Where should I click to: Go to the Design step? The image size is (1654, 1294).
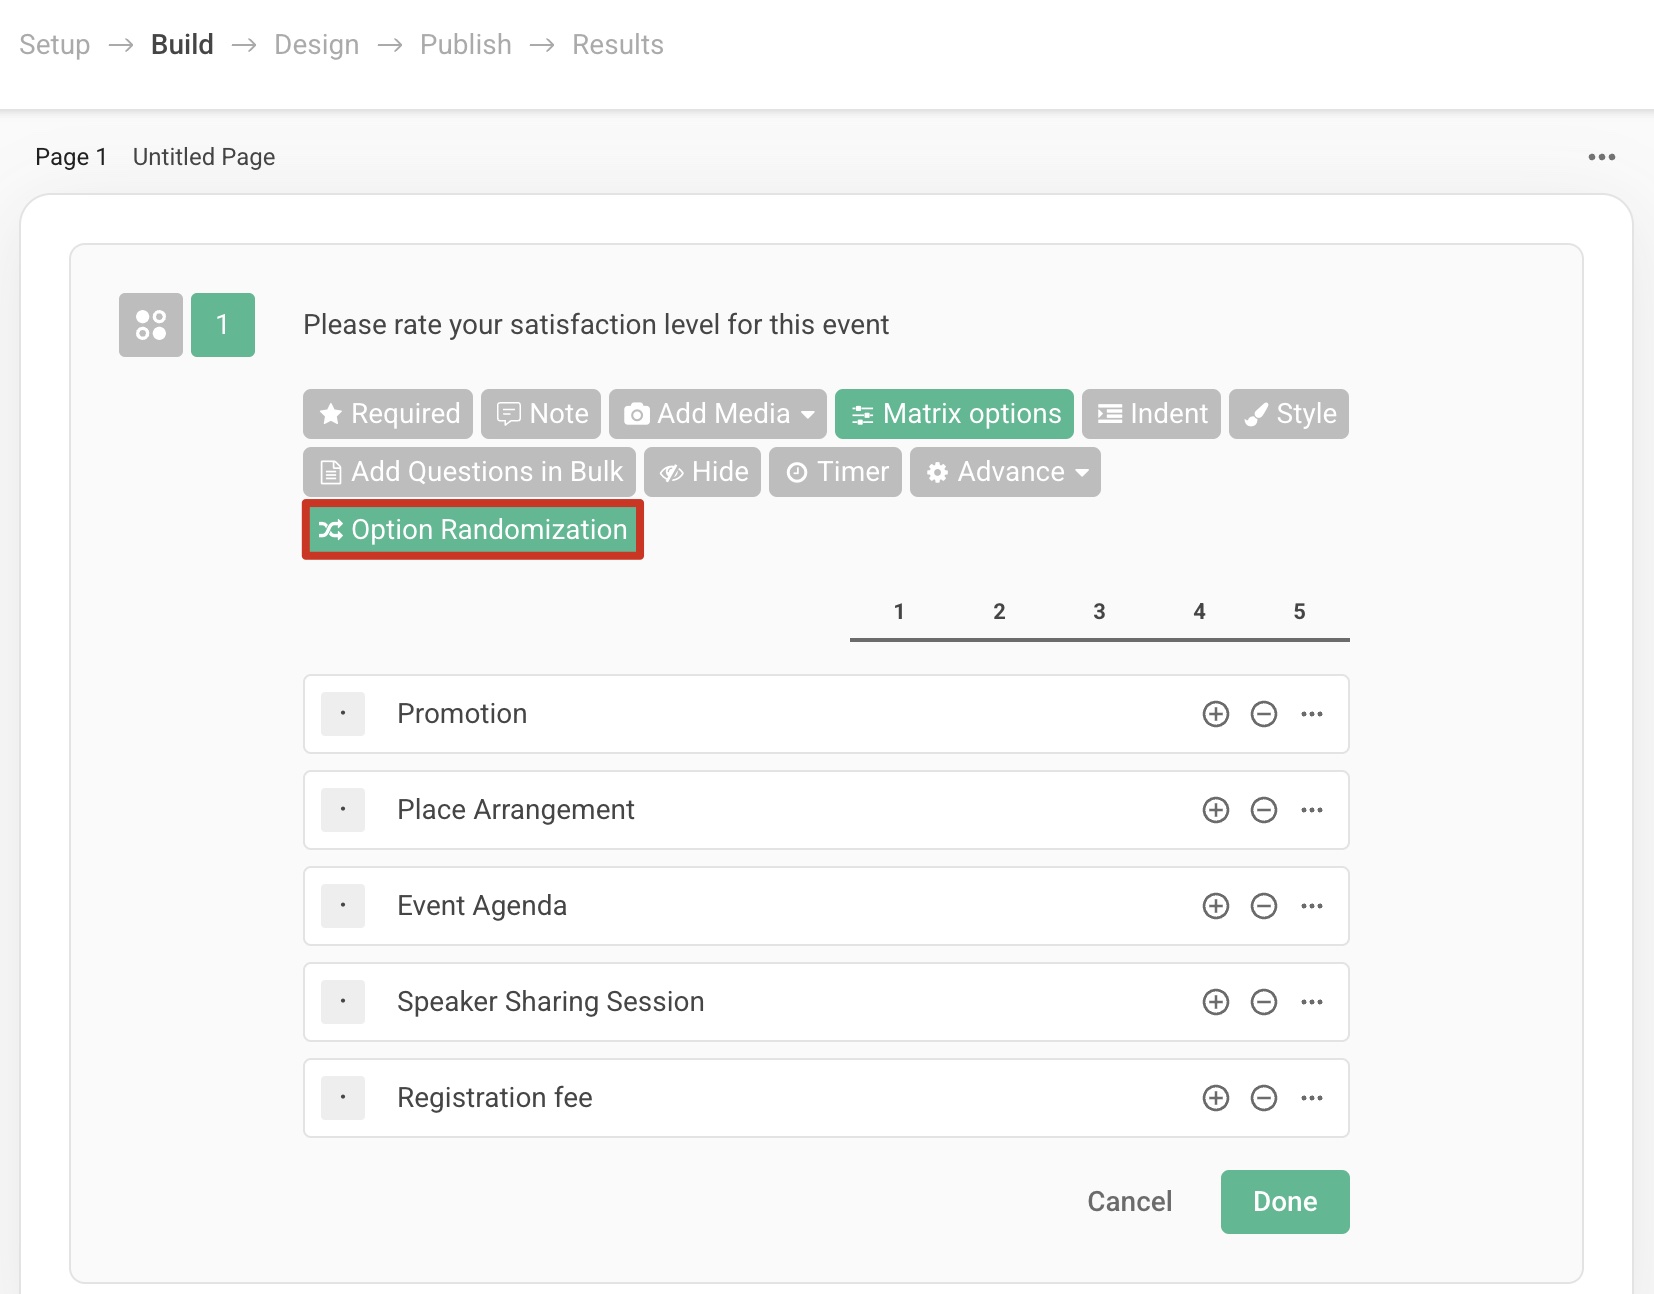click(316, 44)
